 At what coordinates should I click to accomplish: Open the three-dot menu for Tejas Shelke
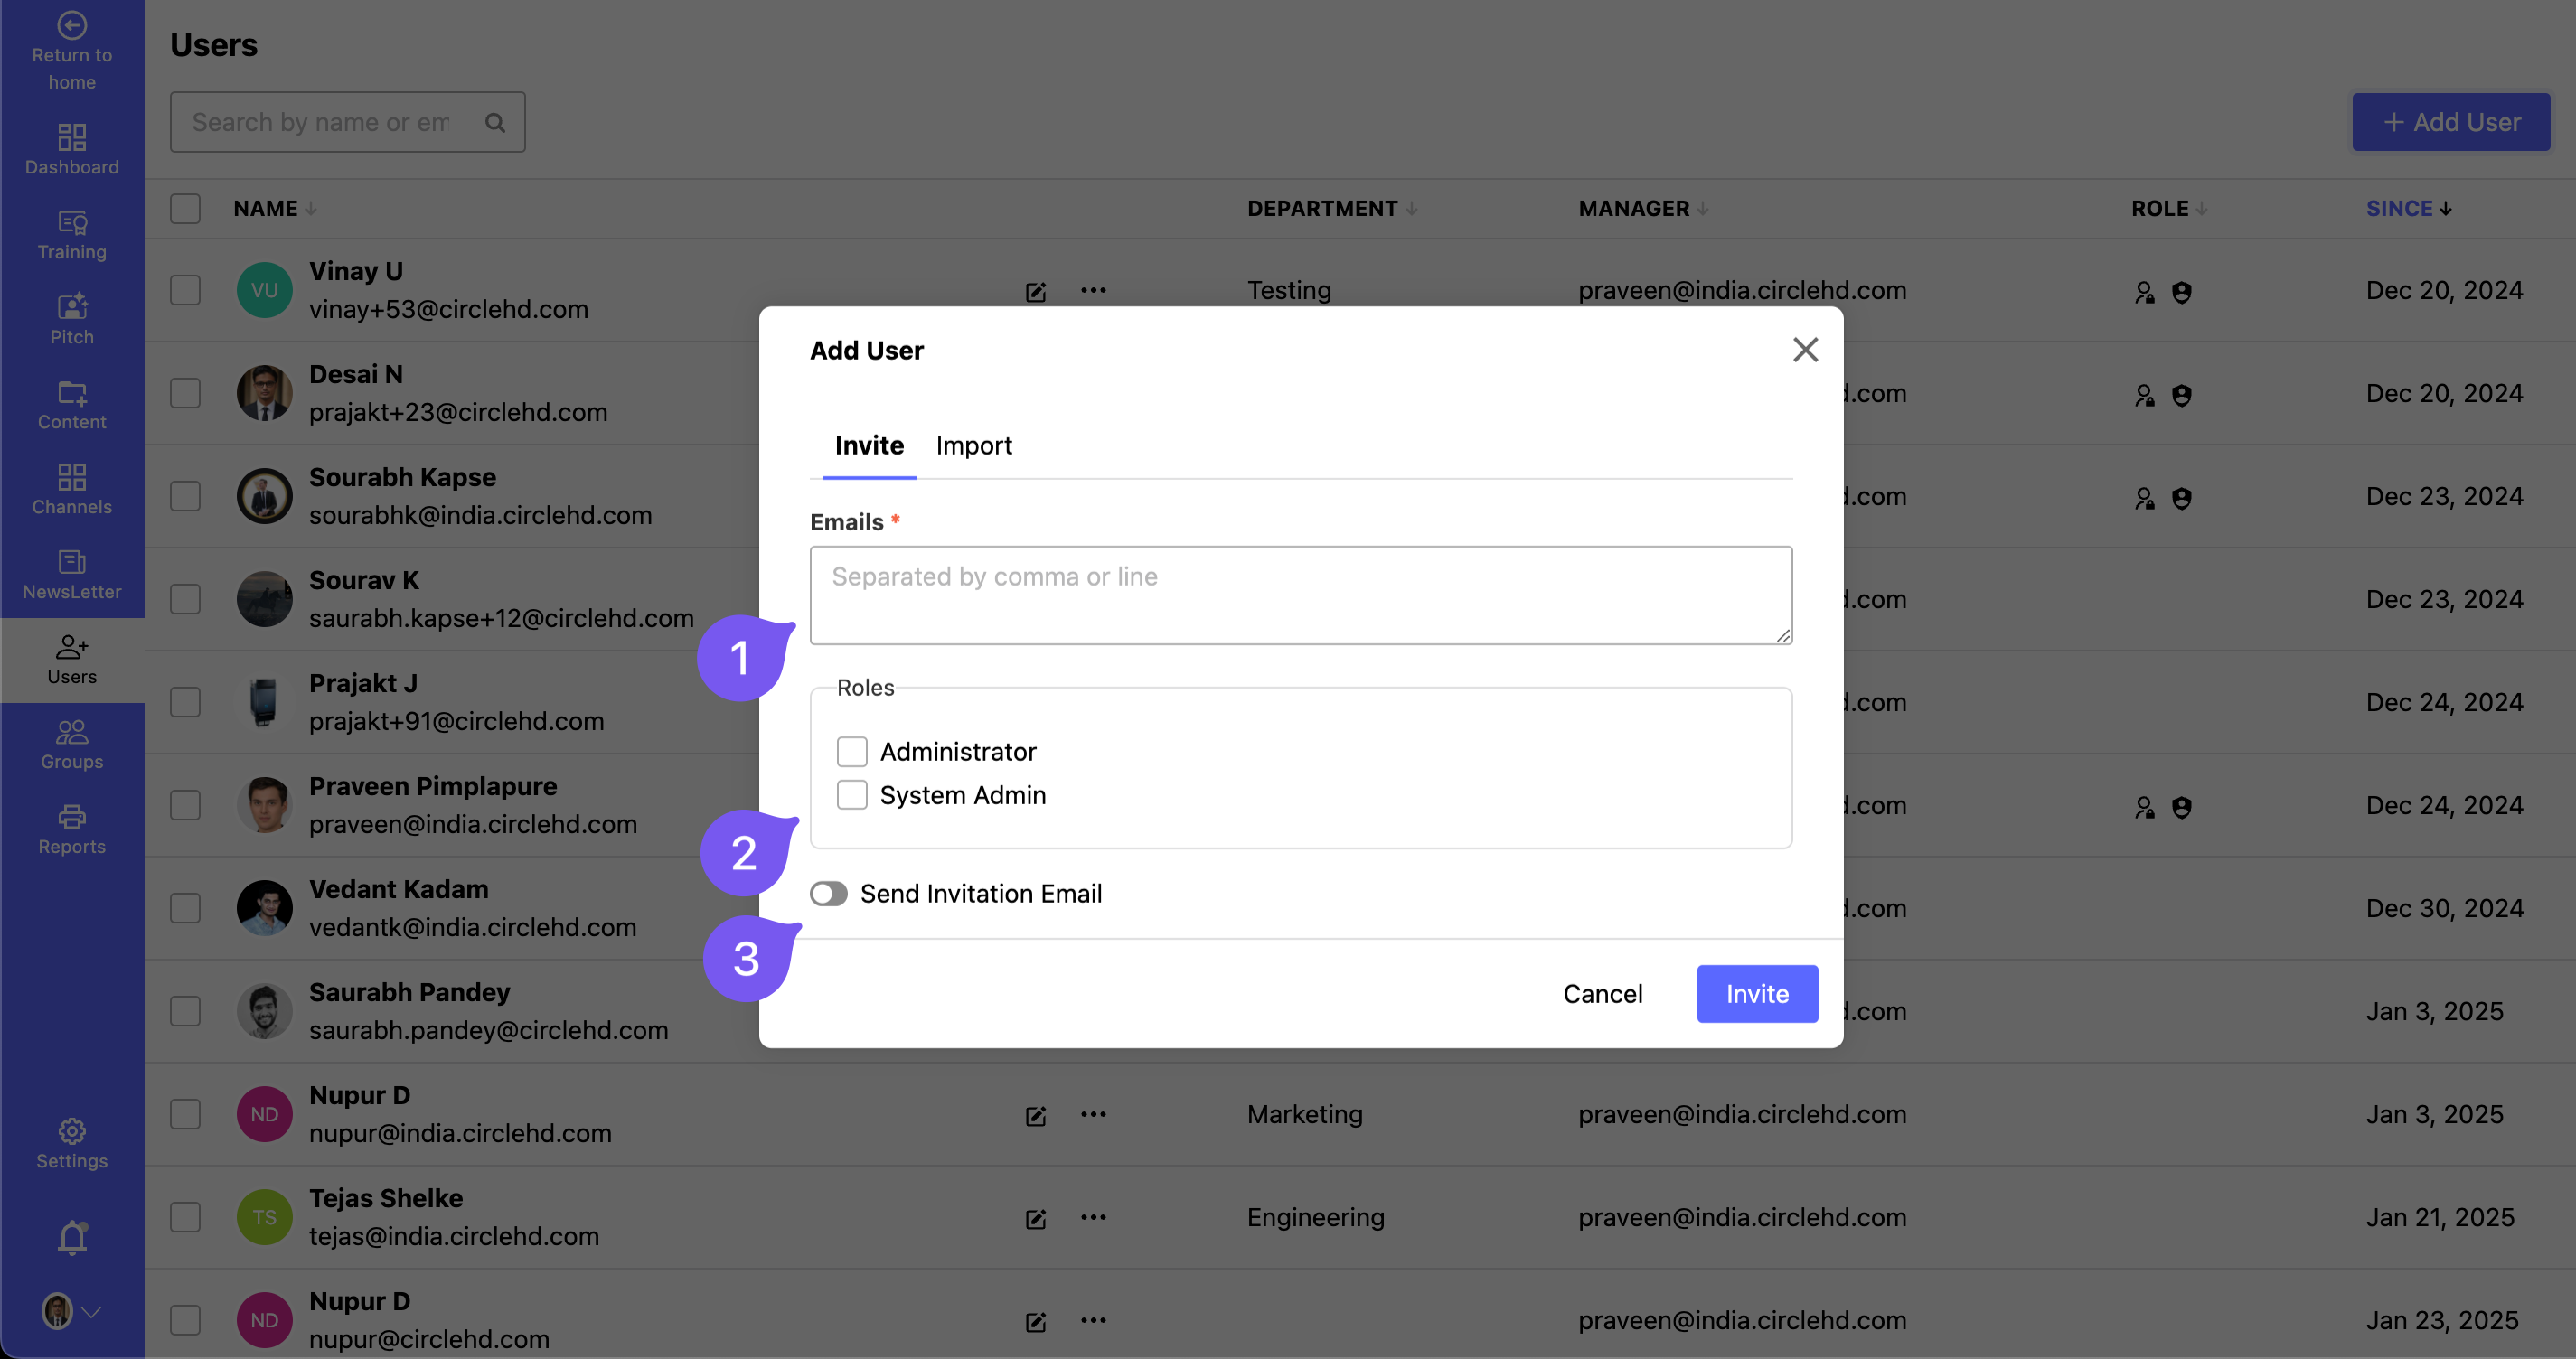click(x=1093, y=1217)
